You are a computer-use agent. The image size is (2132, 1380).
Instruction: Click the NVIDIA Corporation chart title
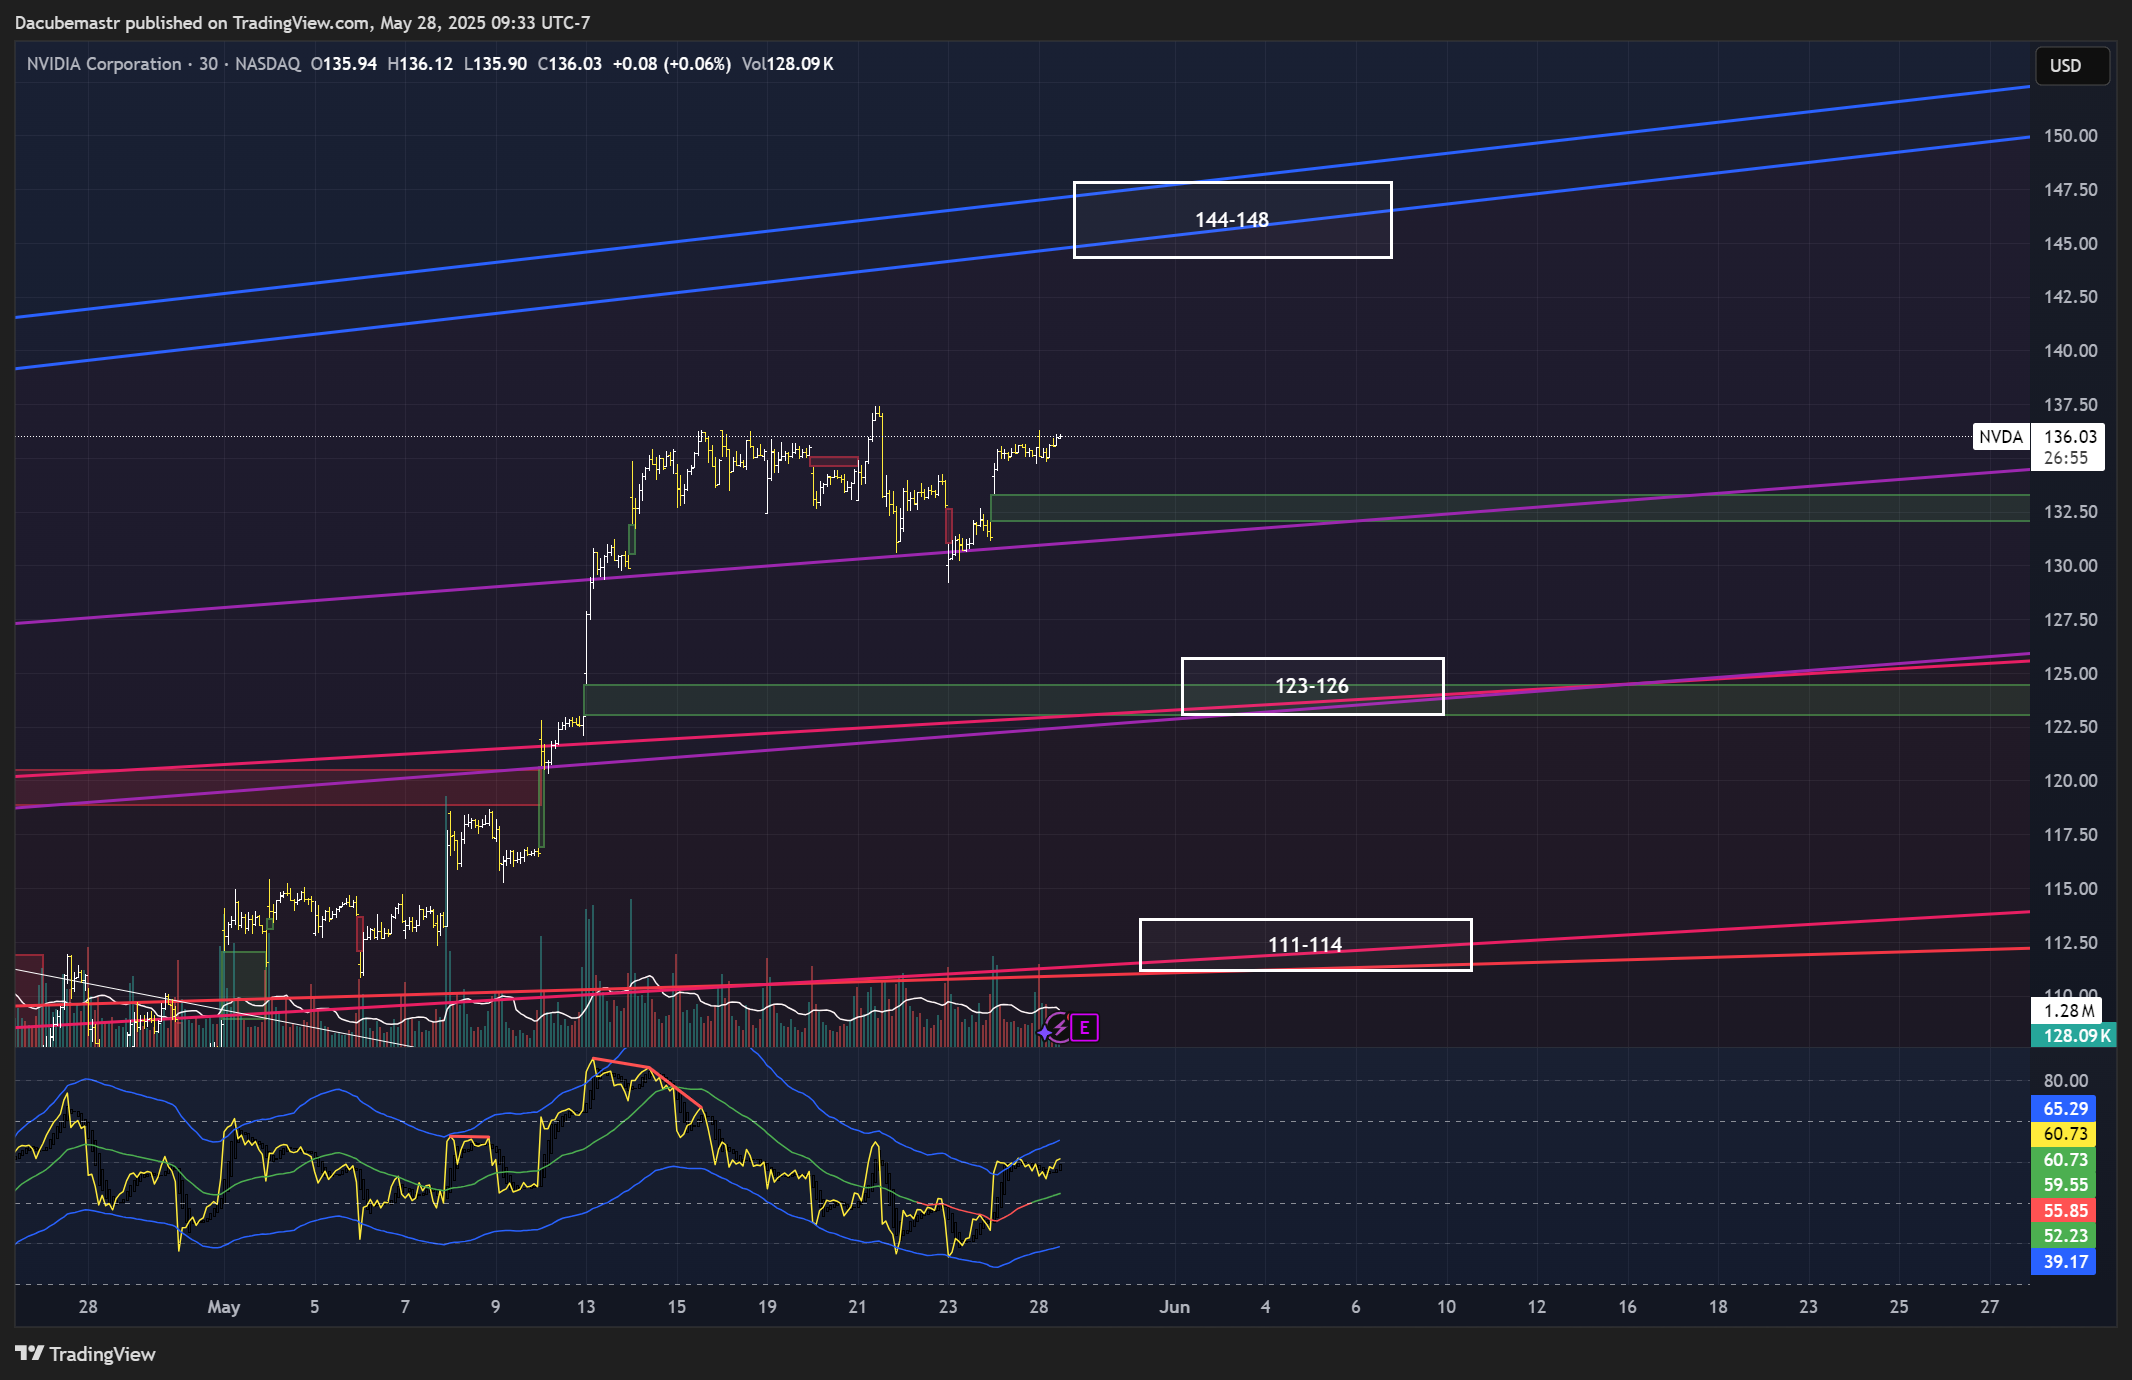(x=104, y=64)
